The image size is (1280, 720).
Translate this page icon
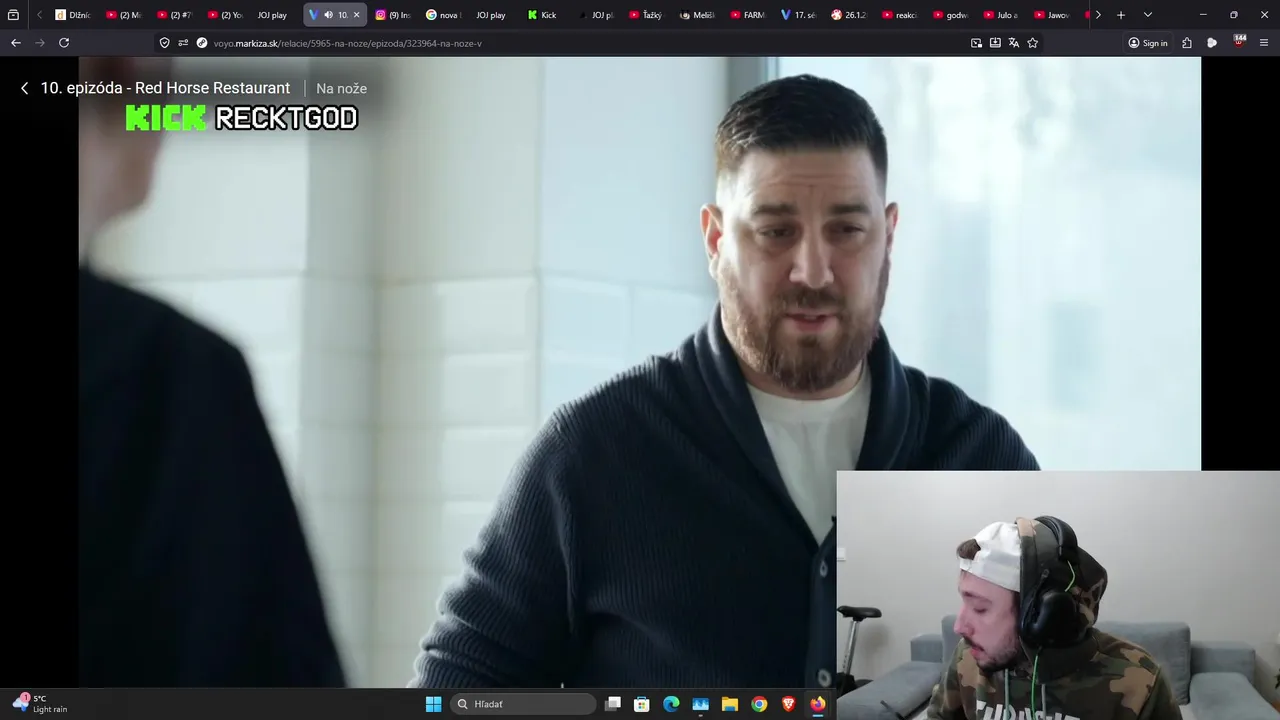1014,43
